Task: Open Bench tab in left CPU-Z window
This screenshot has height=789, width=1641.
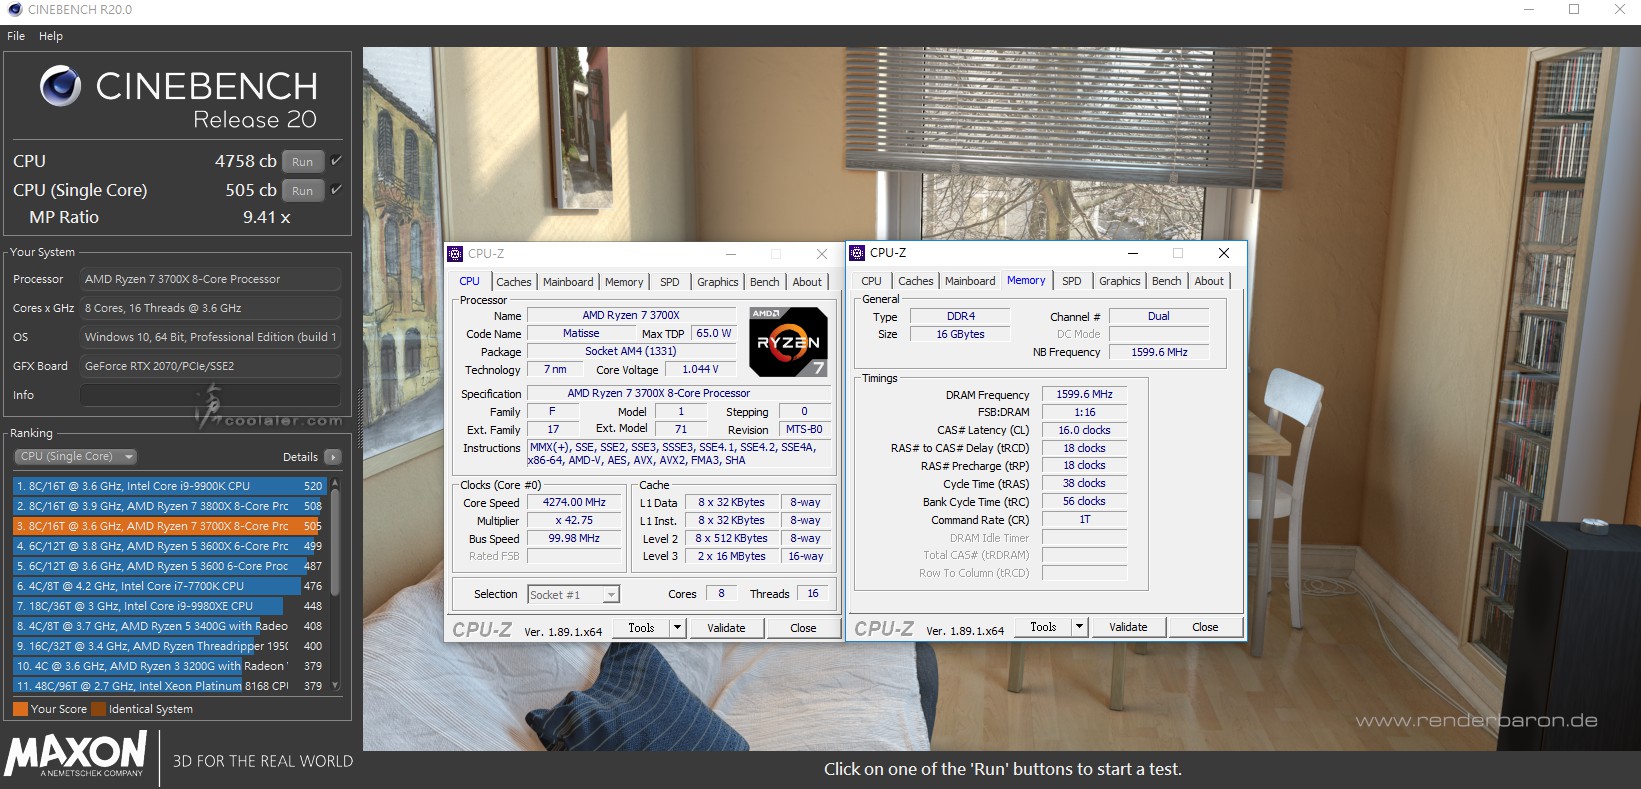Action: (x=765, y=282)
